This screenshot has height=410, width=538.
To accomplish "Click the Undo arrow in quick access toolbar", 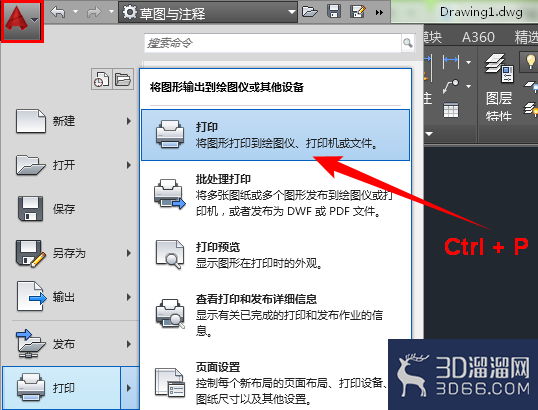I will coord(58,12).
